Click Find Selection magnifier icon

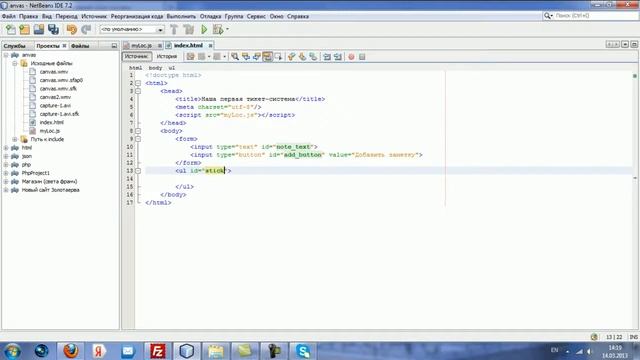235,57
